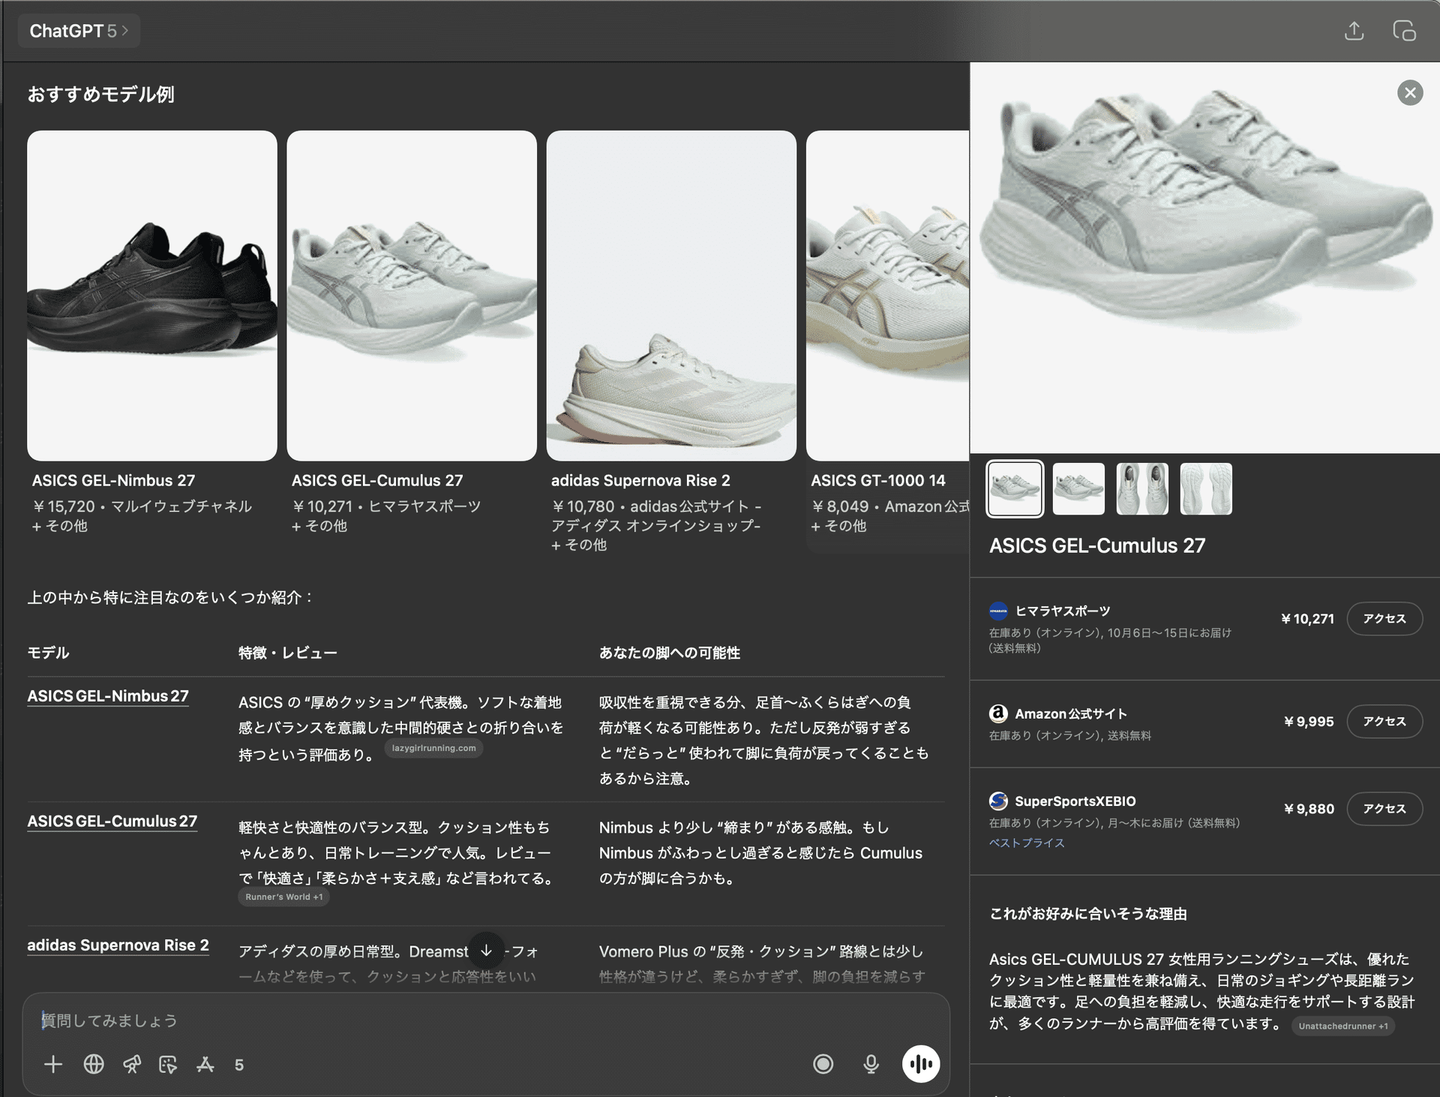This screenshot has height=1097, width=1440.
Task: Click the ASICS GEL-Nimbus 27 title under its card
Action: tap(114, 481)
